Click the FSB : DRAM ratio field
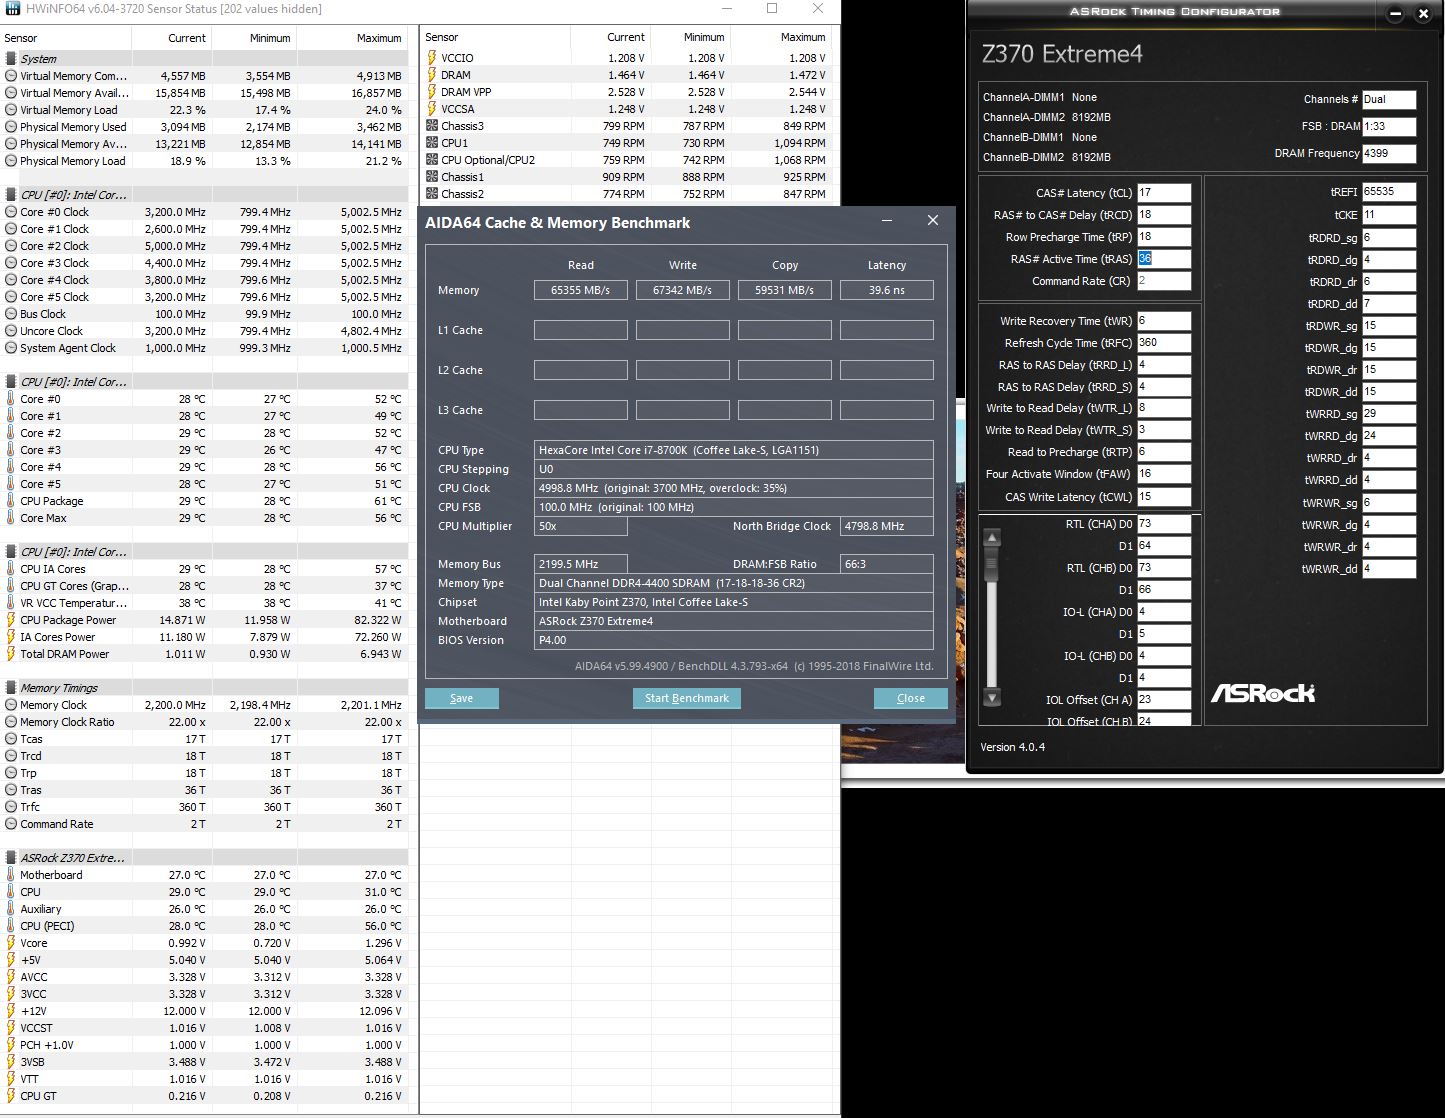1445x1118 pixels. (x=1389, y=127)
